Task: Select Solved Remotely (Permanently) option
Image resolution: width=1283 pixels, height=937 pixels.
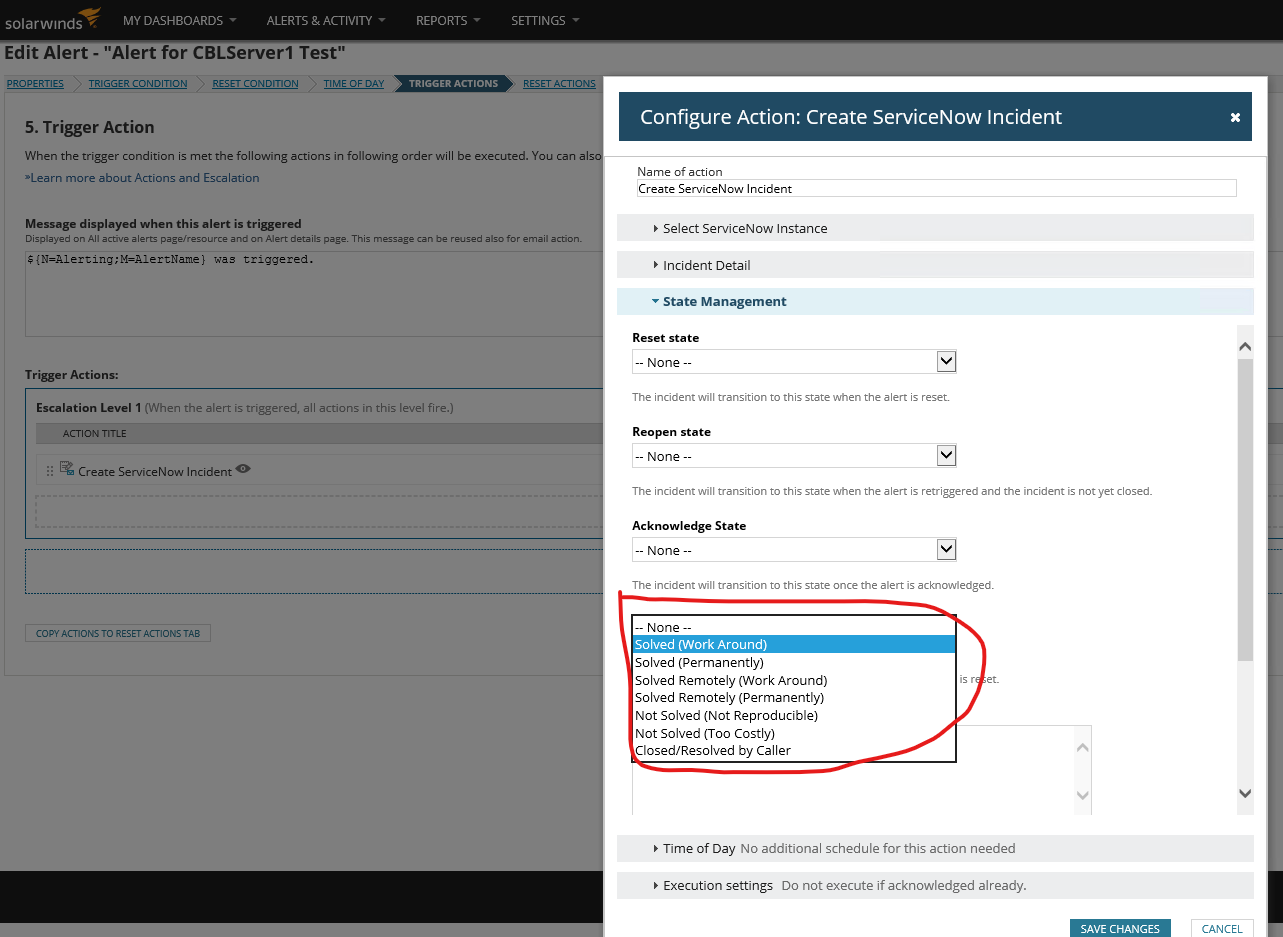Action: point(794,697)
